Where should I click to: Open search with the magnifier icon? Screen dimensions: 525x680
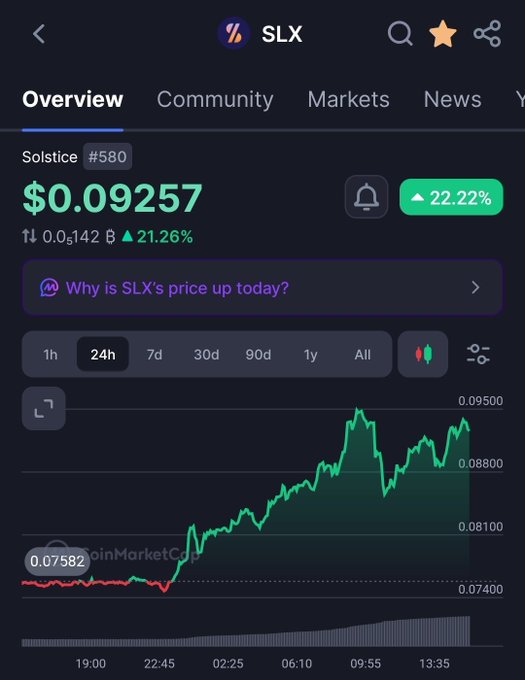[400, 33]
